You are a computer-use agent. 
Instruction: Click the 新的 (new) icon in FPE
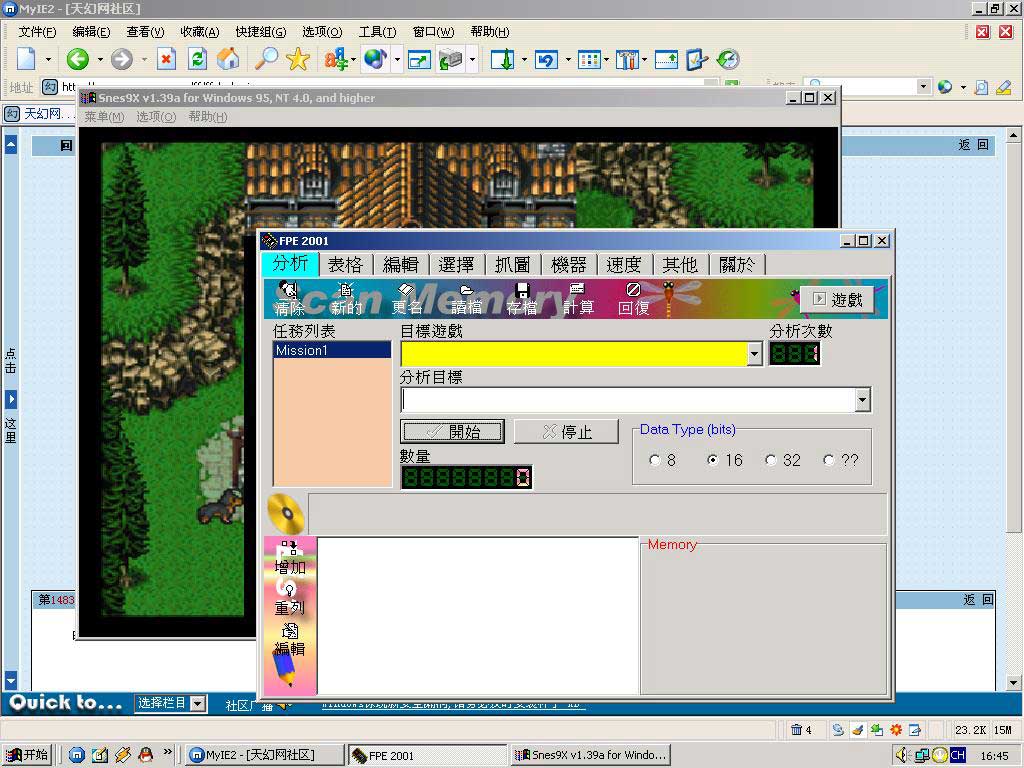coord(345,298)
